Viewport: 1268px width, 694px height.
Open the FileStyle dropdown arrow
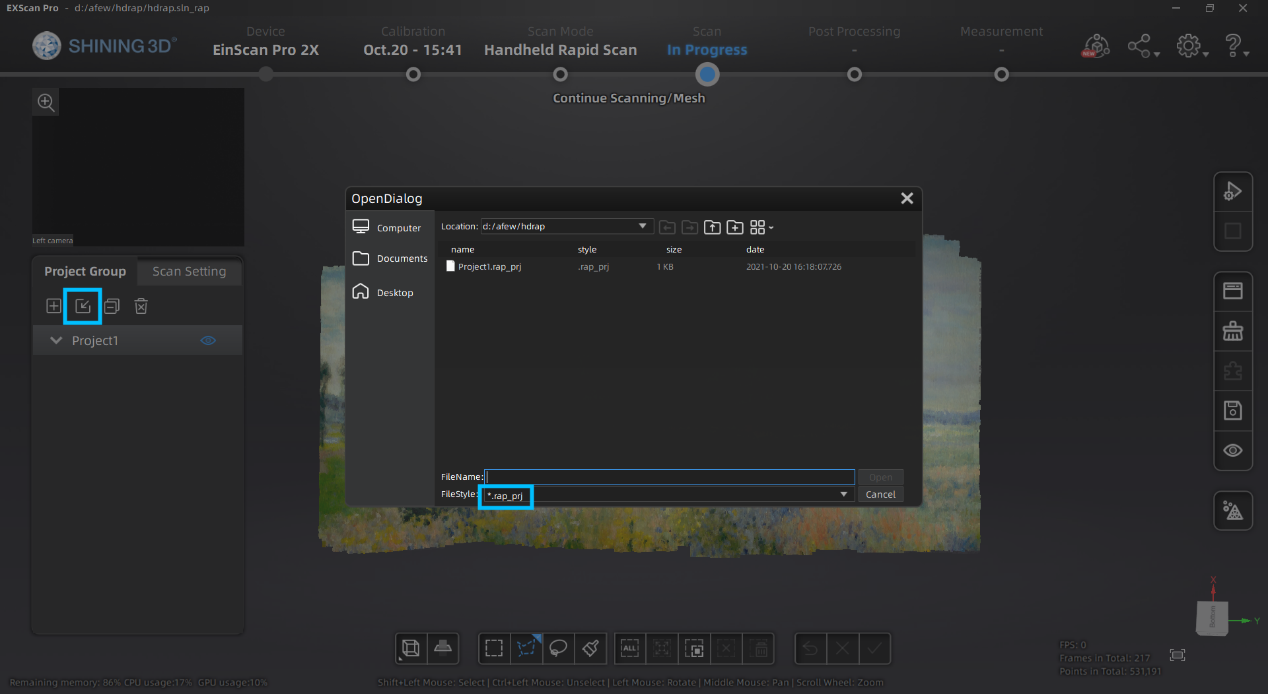pos(844,494)
